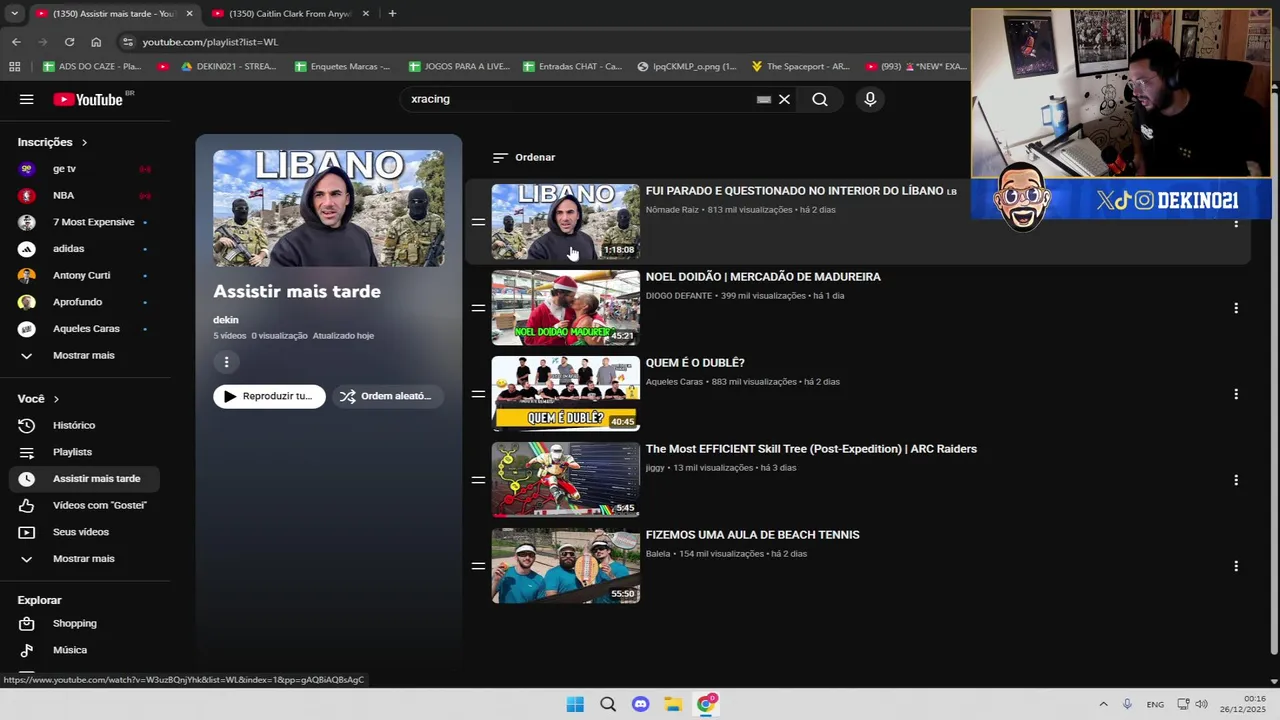Grab the reorder handle of BEACH TENNIS video
1280x720 pixels.
[x=478, y=566]
